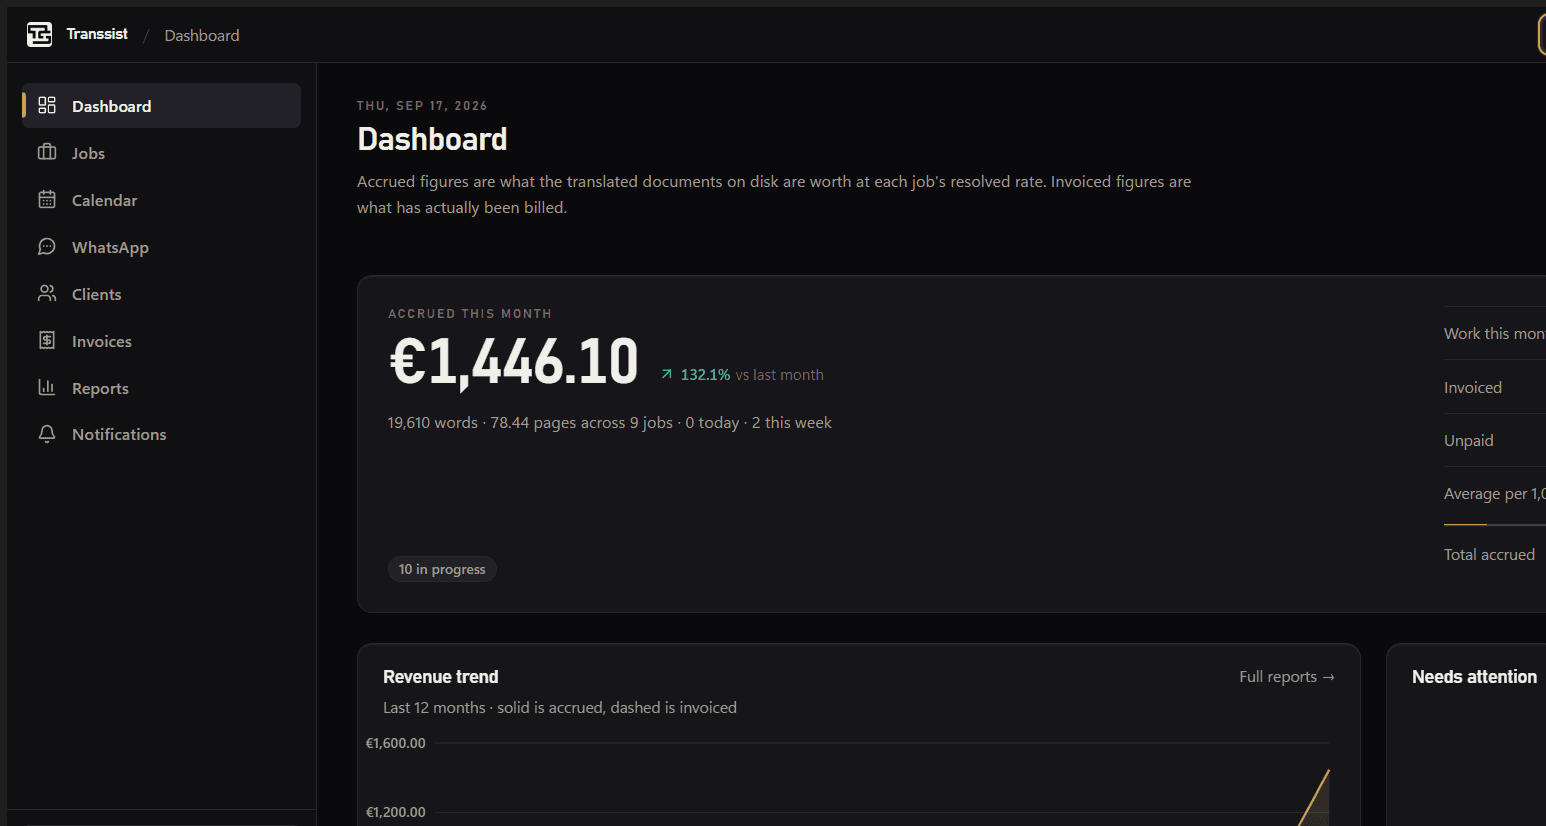Select Invoices in the sidebar

pyautogui.click(x=161, y=341)
